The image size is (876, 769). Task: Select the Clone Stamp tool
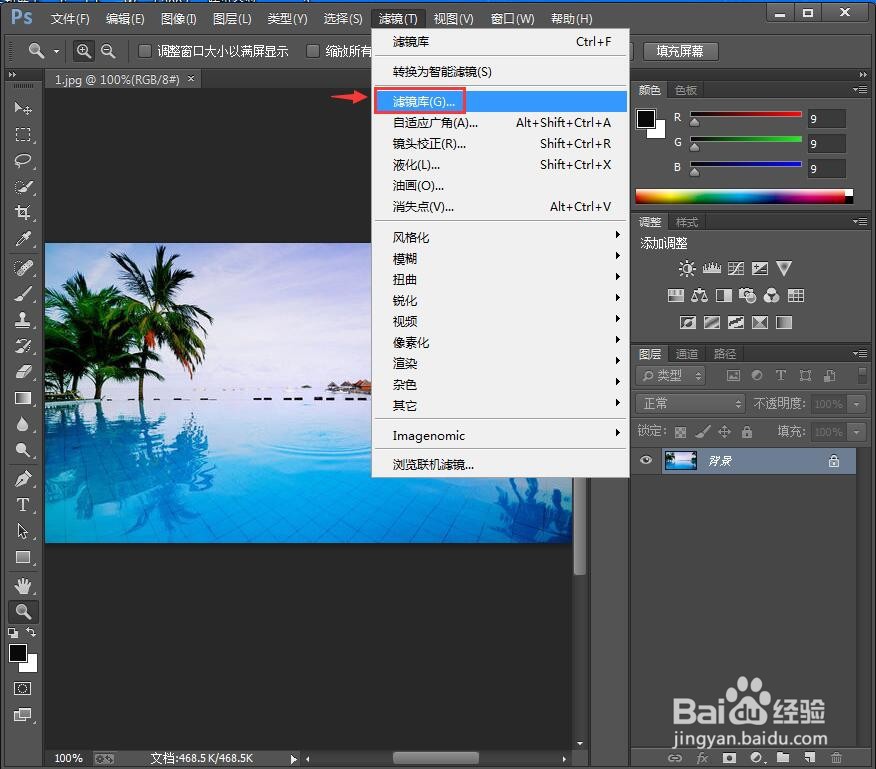tap(23, 320)
